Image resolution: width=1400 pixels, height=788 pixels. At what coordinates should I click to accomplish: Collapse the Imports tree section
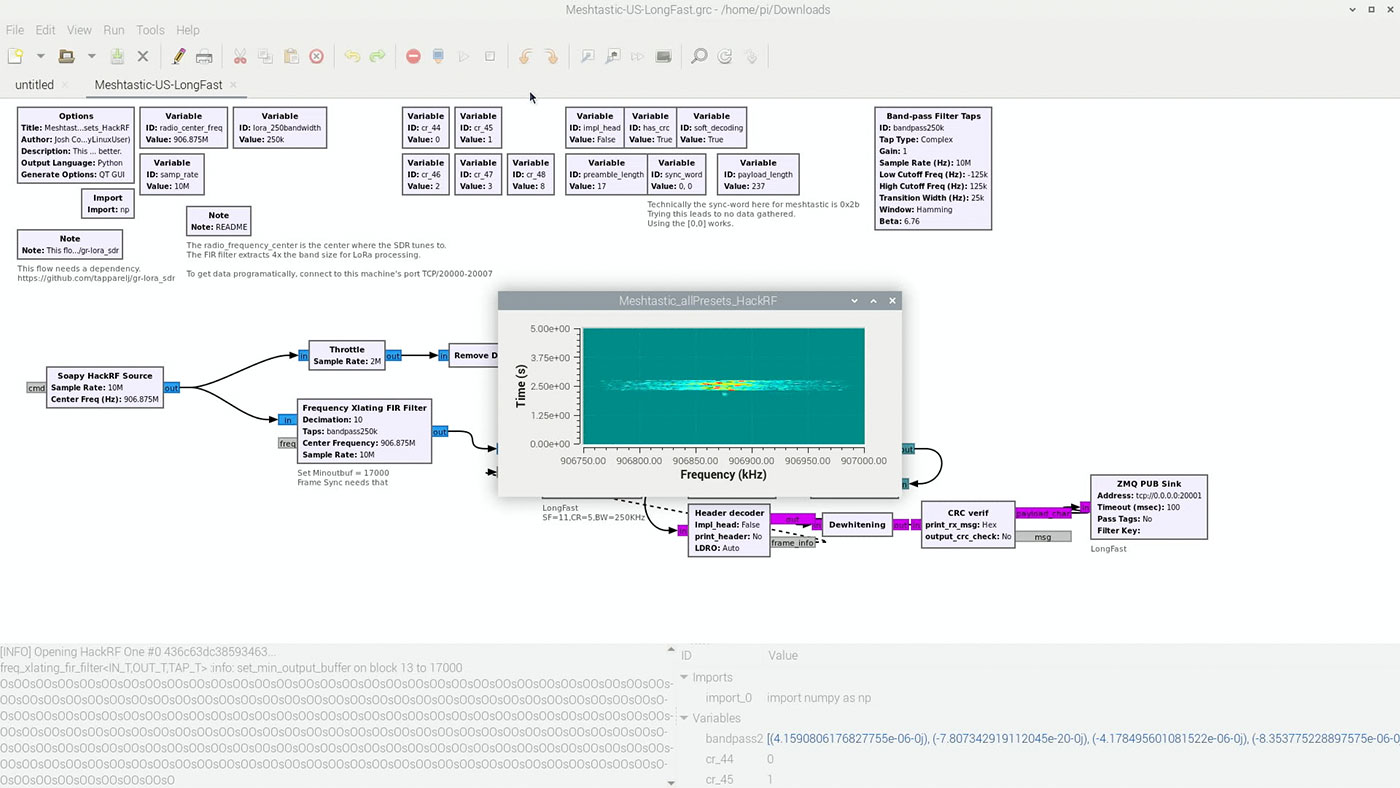(685, 677)
